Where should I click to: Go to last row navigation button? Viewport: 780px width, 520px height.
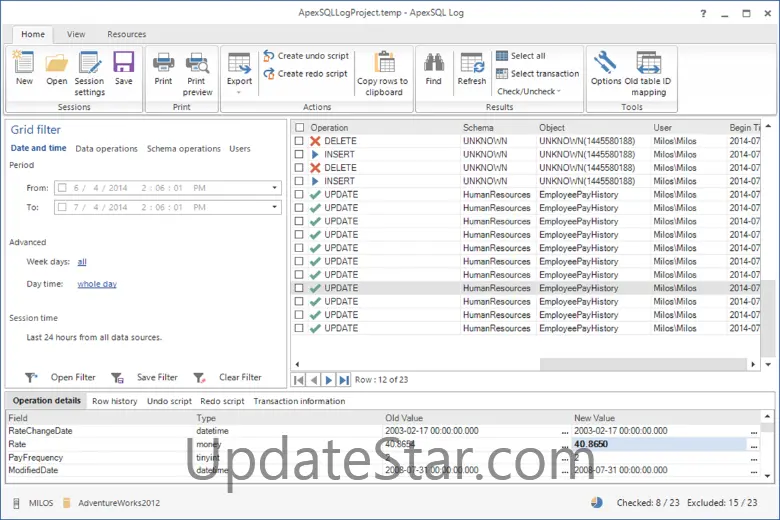(344, 380)
